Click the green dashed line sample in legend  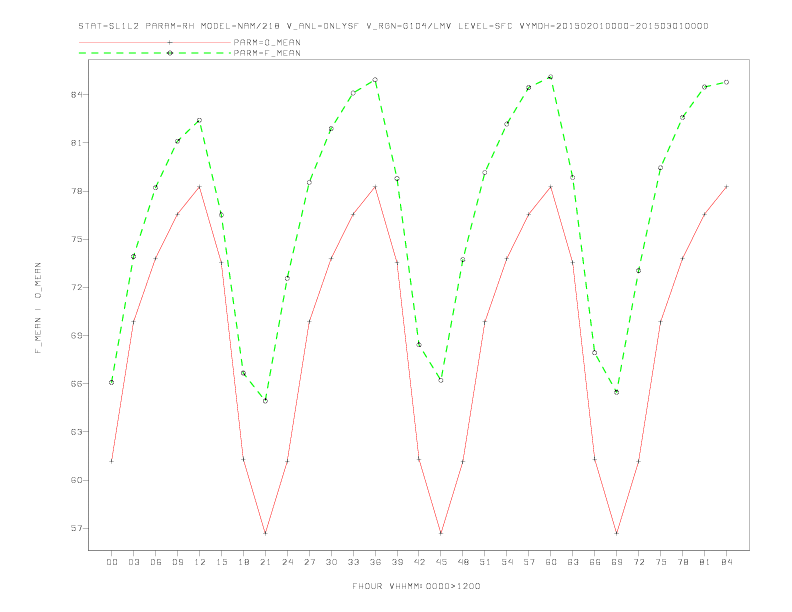pyautogui.click(x=155, y=53)
